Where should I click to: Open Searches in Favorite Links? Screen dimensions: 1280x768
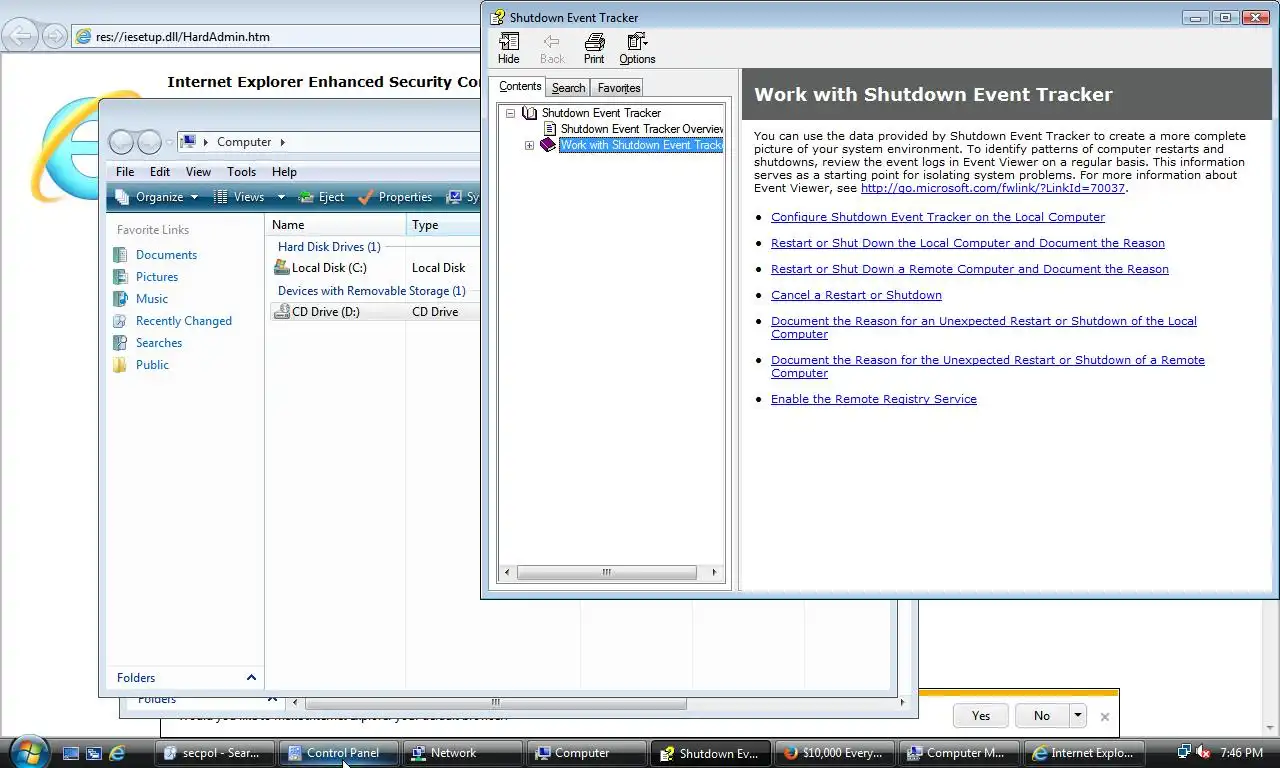pyautogui.click(x=159, y=343)
